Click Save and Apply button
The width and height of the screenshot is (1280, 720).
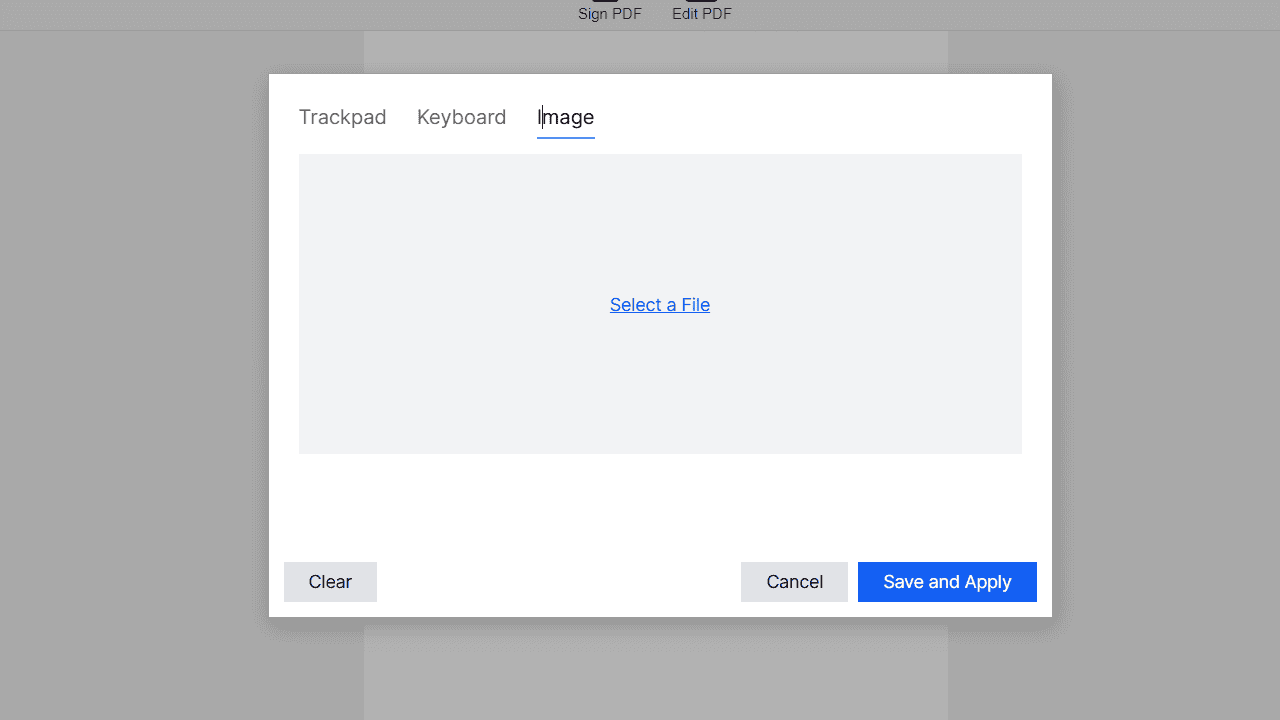click(947, 582)
